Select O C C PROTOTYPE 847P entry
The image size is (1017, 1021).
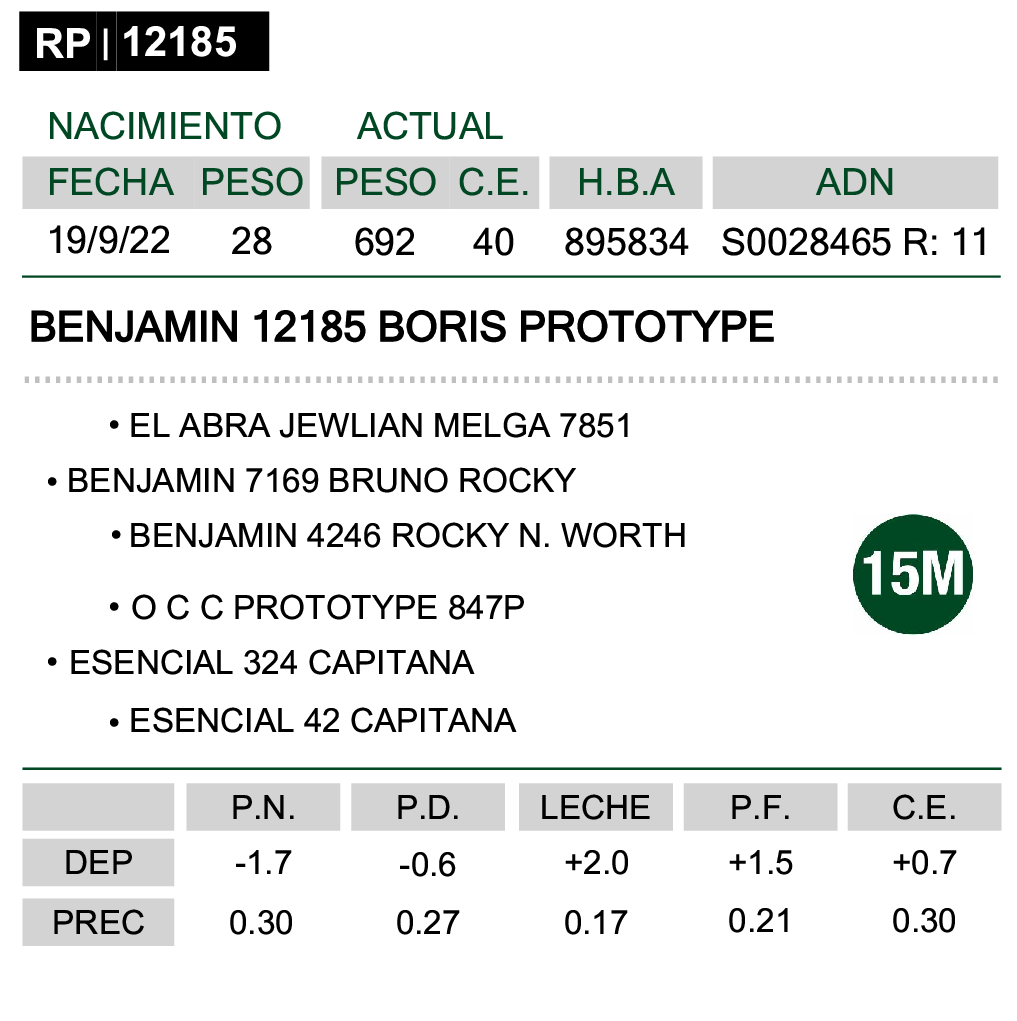[327, 608]
